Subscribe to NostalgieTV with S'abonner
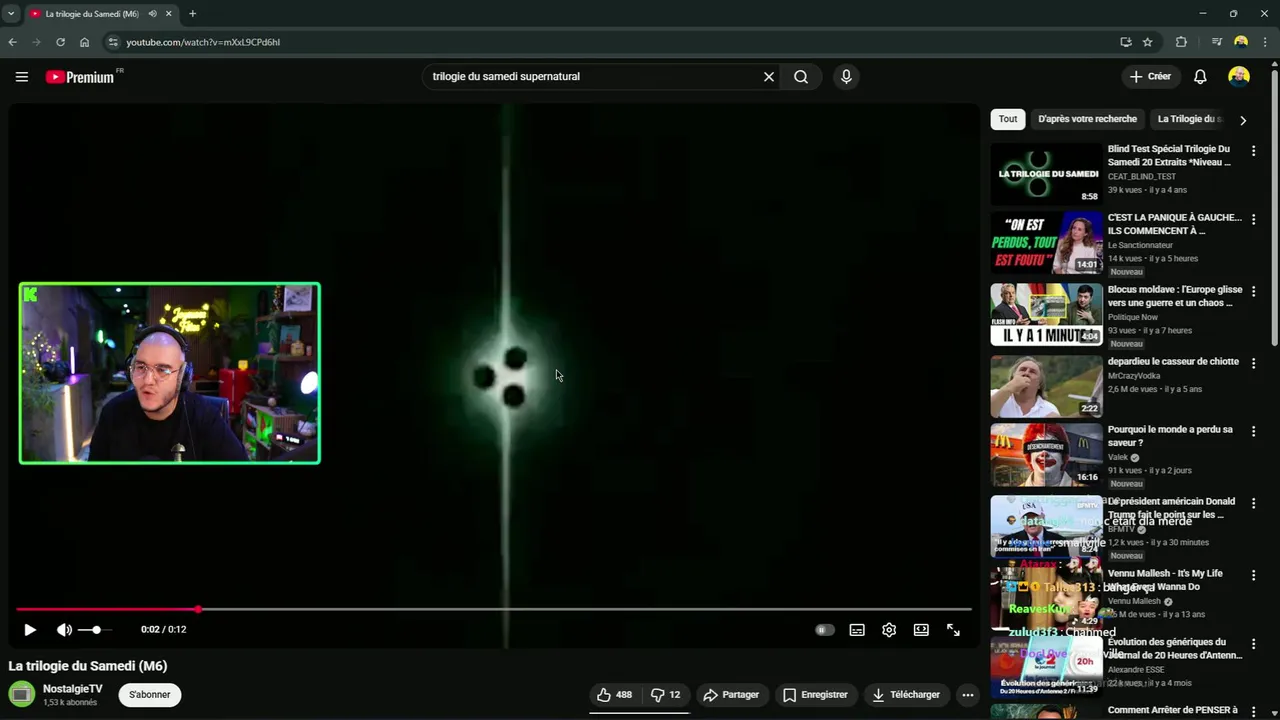This screenshot has width=1280, height=720. coord(150,694)
